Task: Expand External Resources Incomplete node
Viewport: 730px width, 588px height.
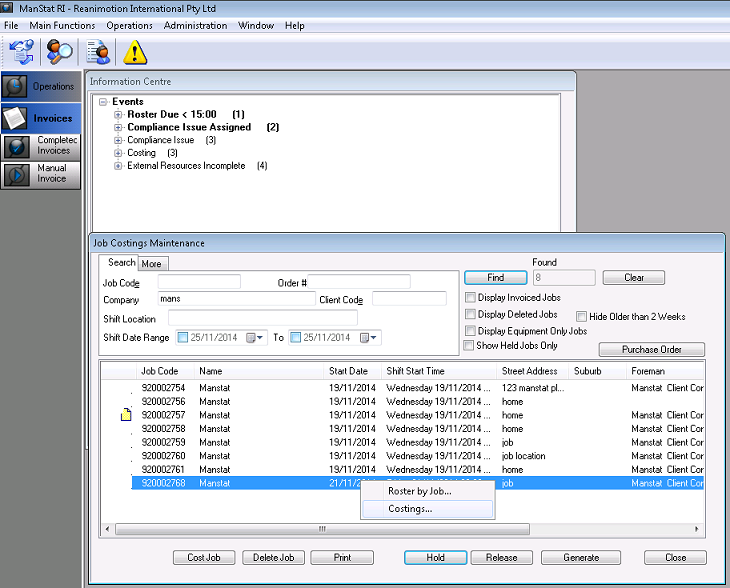Action: (x=118, y=165)
